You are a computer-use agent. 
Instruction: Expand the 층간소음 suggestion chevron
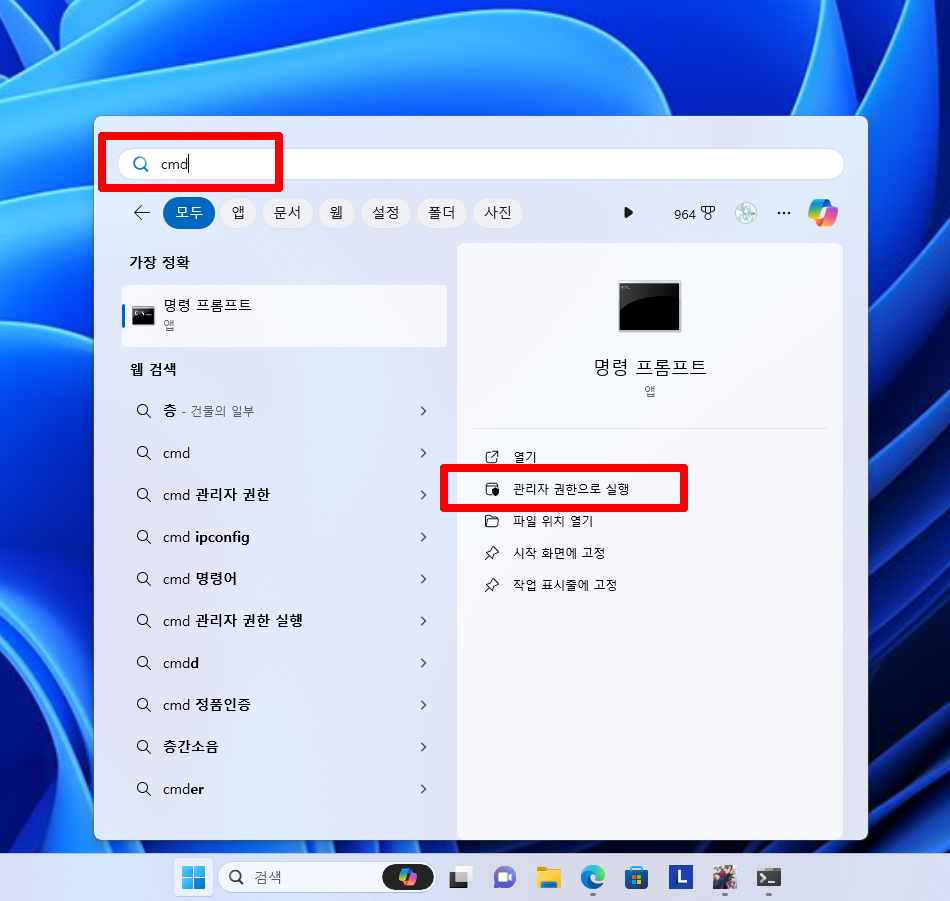pyautogui.click(x=424, y=746)
